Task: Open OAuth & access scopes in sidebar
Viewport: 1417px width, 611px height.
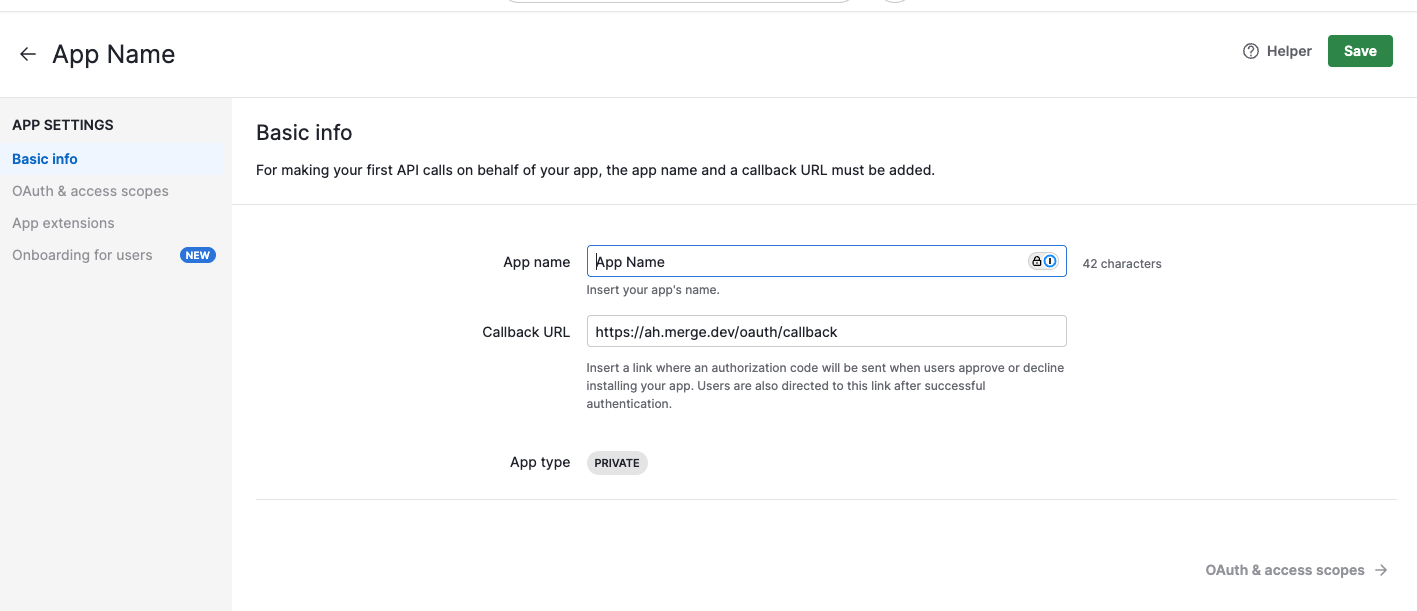Action: (x=90, y=191)
